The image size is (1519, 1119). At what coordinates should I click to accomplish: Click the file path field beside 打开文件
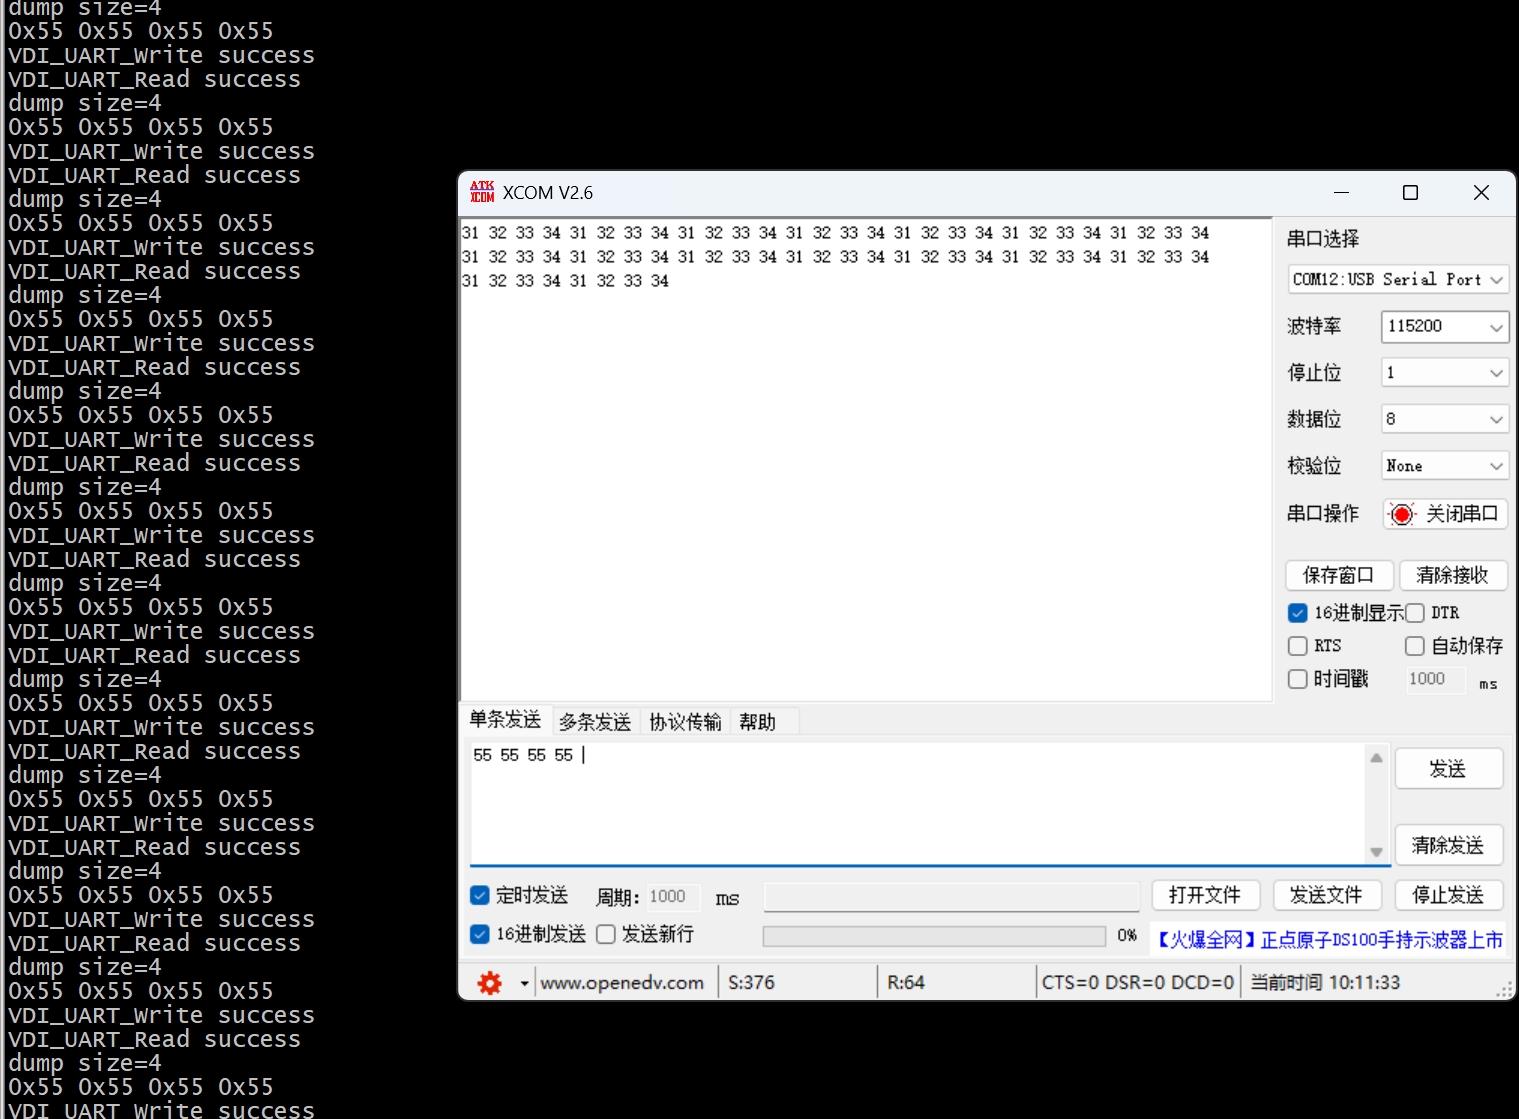click(952, 897)
